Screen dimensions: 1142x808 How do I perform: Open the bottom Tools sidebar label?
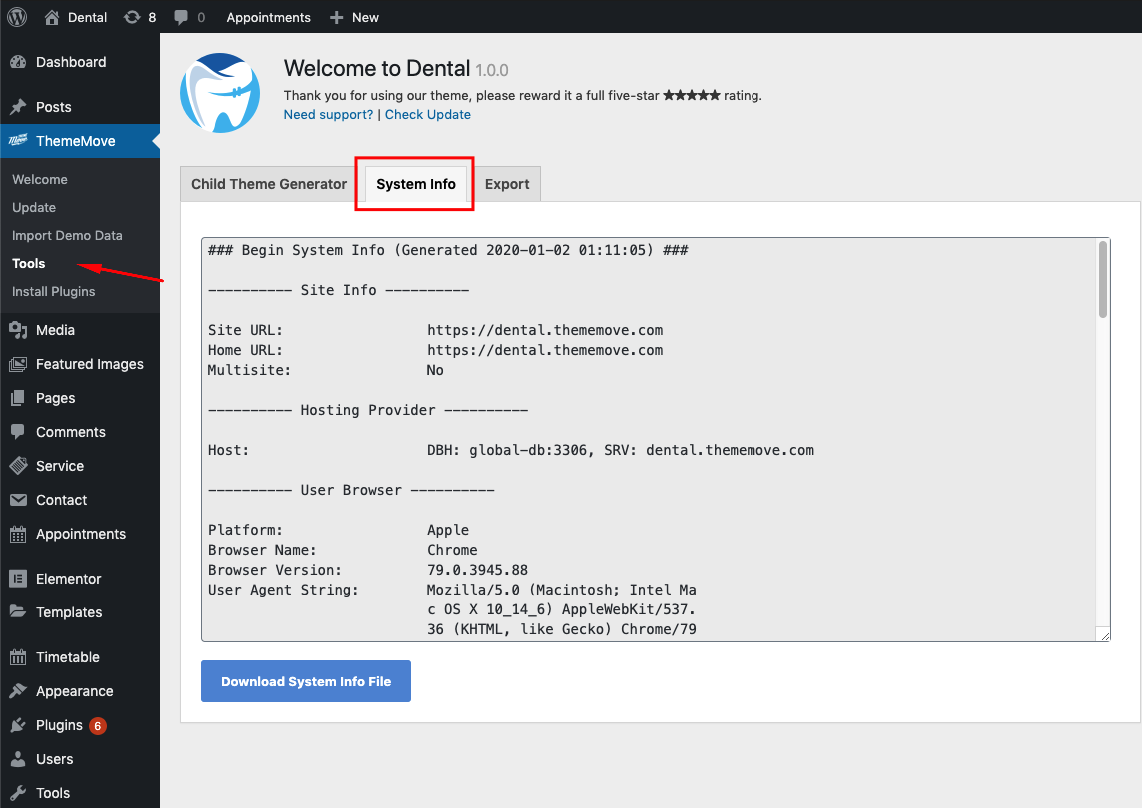[53, 793]
